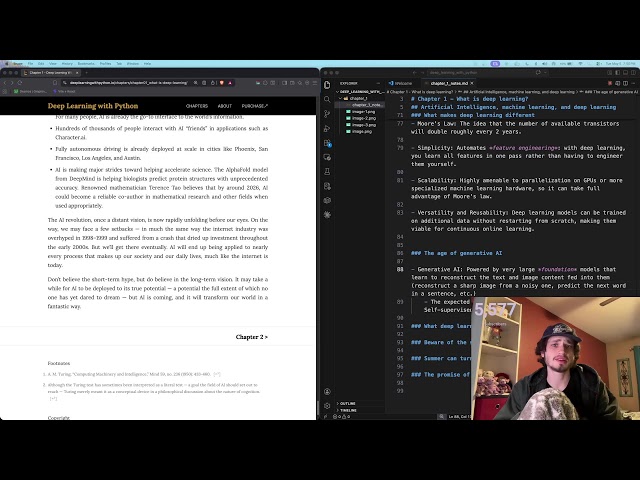Click VS Code navigate back arrow in title bar

click(415, 73)
